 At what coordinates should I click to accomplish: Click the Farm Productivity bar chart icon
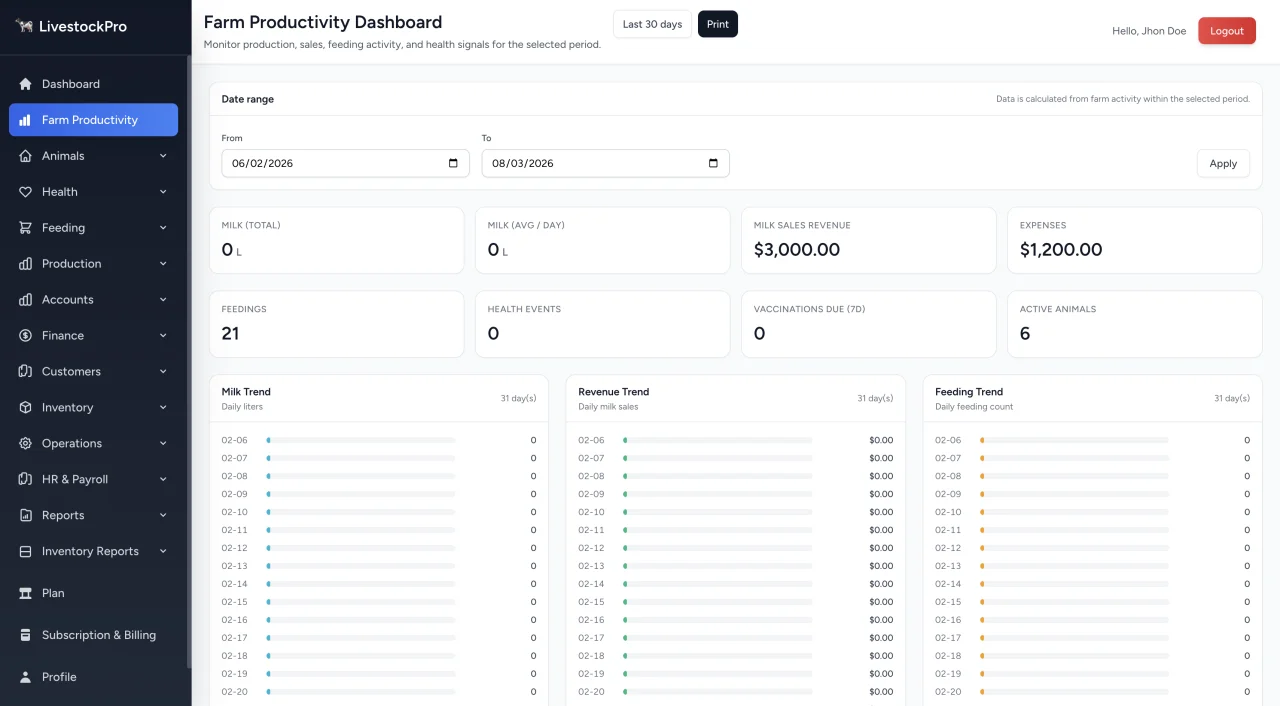pyautogui.click(x=25, y=120)
